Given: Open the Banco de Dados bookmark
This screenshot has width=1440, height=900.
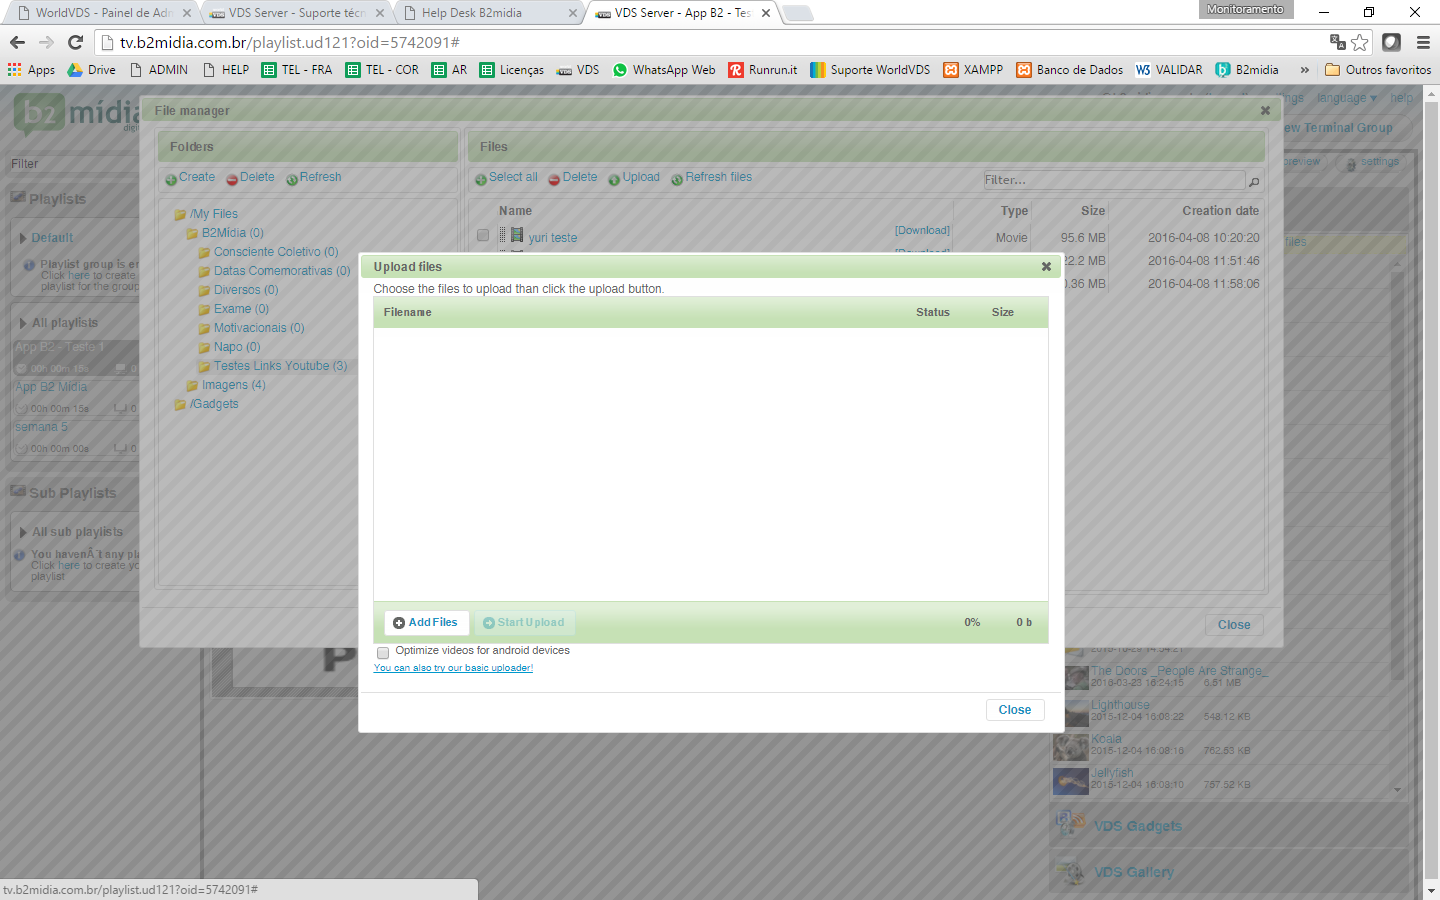Looking at the screenshot, I should [x=1069, y=70].
